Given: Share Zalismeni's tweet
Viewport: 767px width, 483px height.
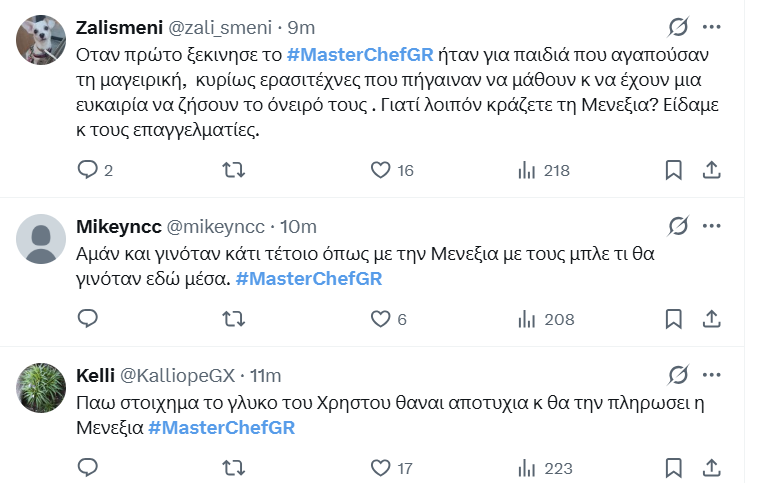Looking at the screenshot, I should coord(711,170).
